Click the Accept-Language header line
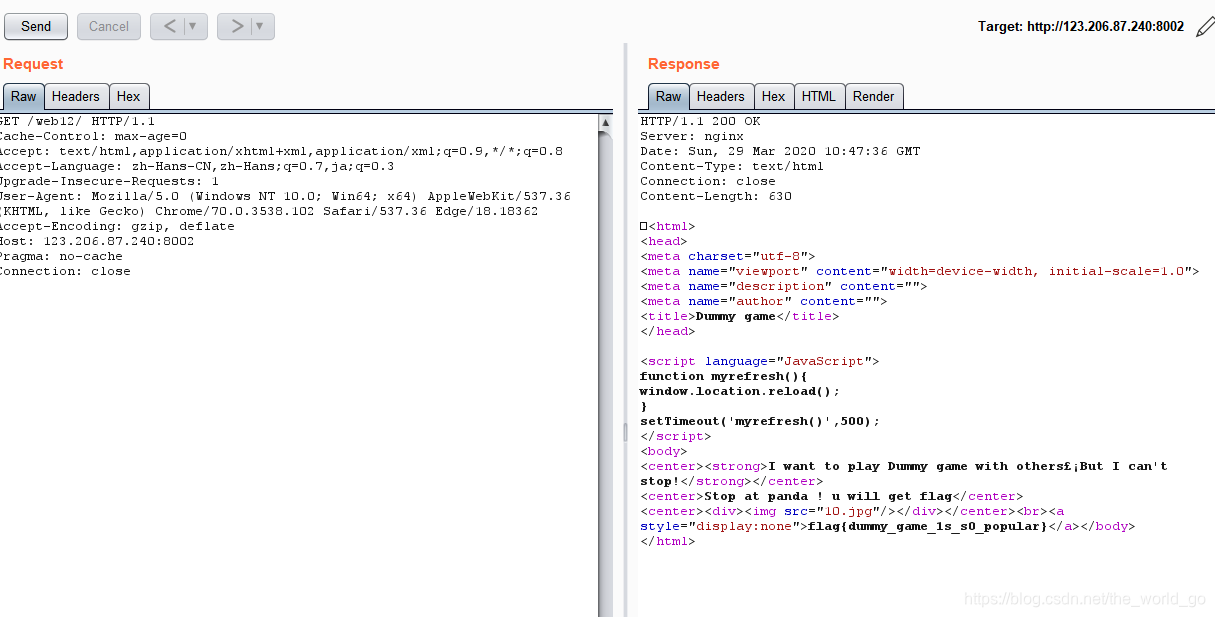 (x=197, y=166)
